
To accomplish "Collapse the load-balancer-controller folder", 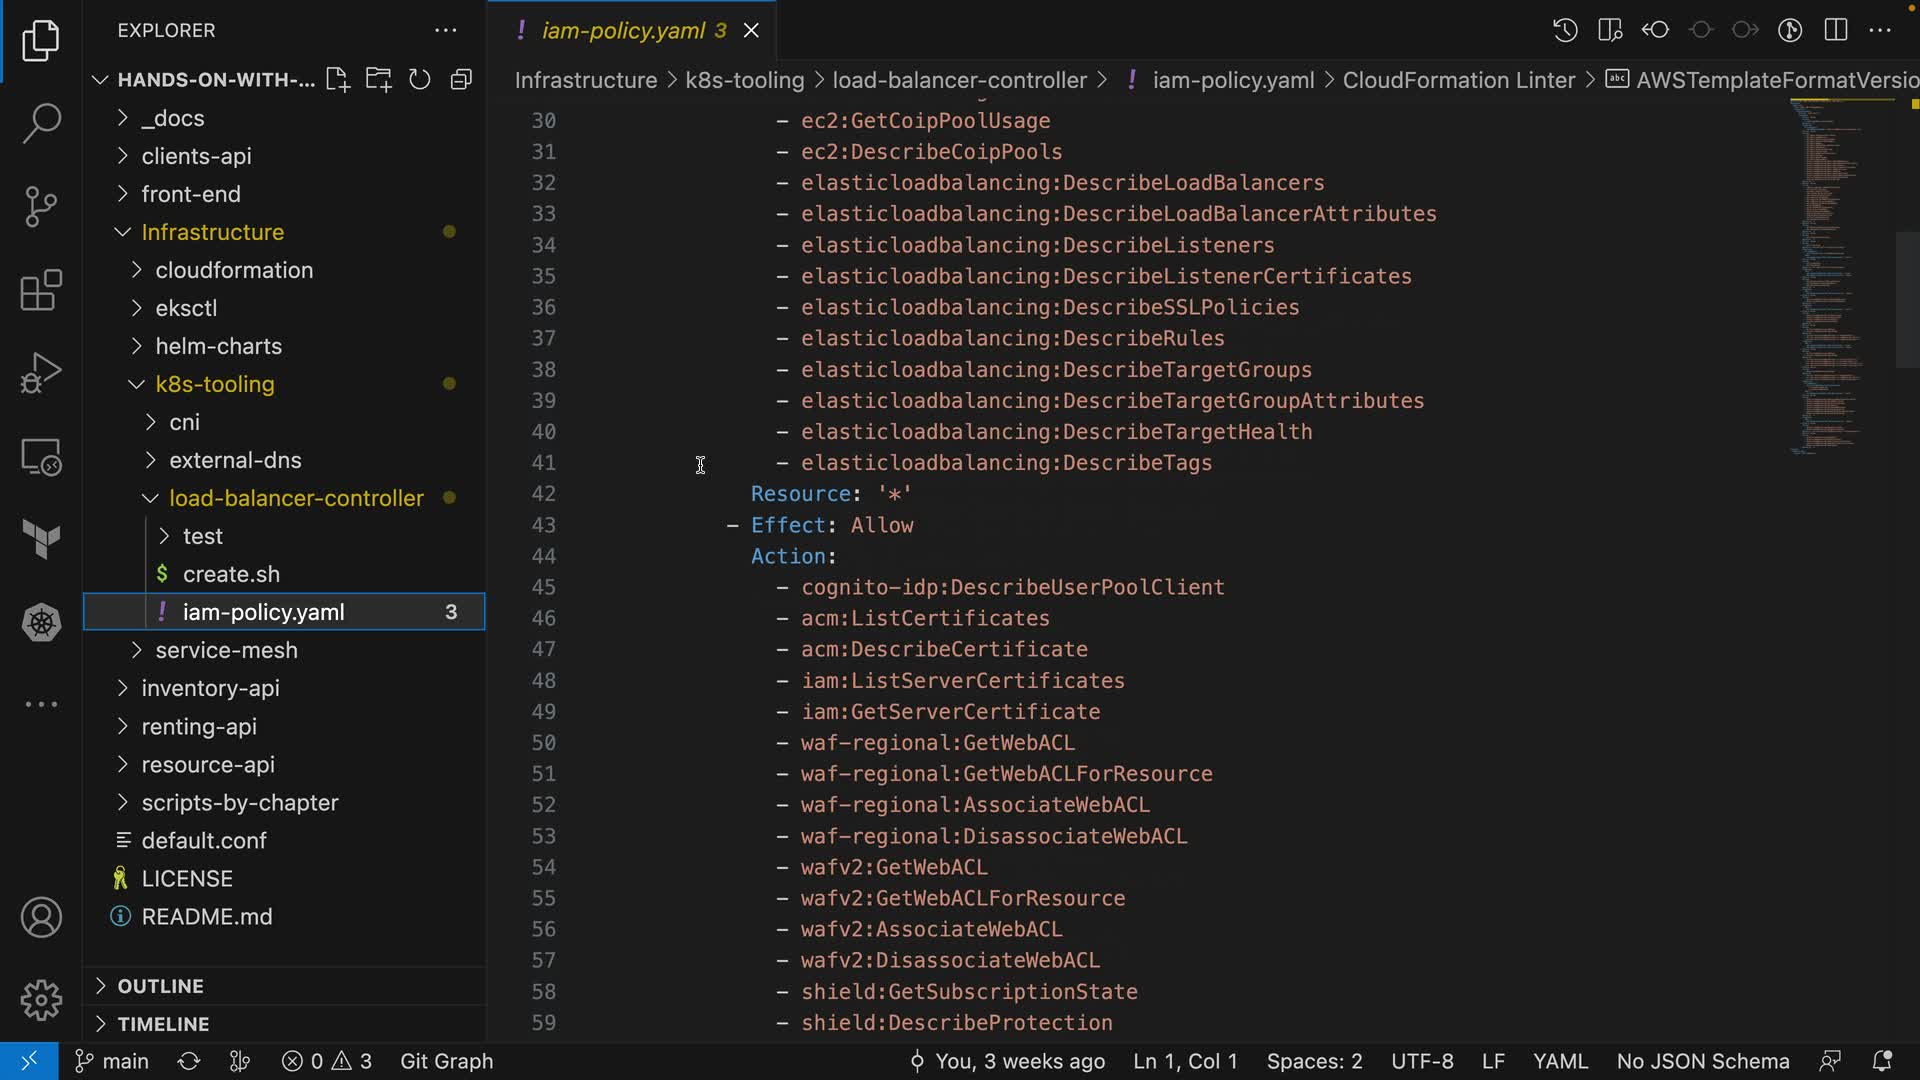I will (296, 498).
